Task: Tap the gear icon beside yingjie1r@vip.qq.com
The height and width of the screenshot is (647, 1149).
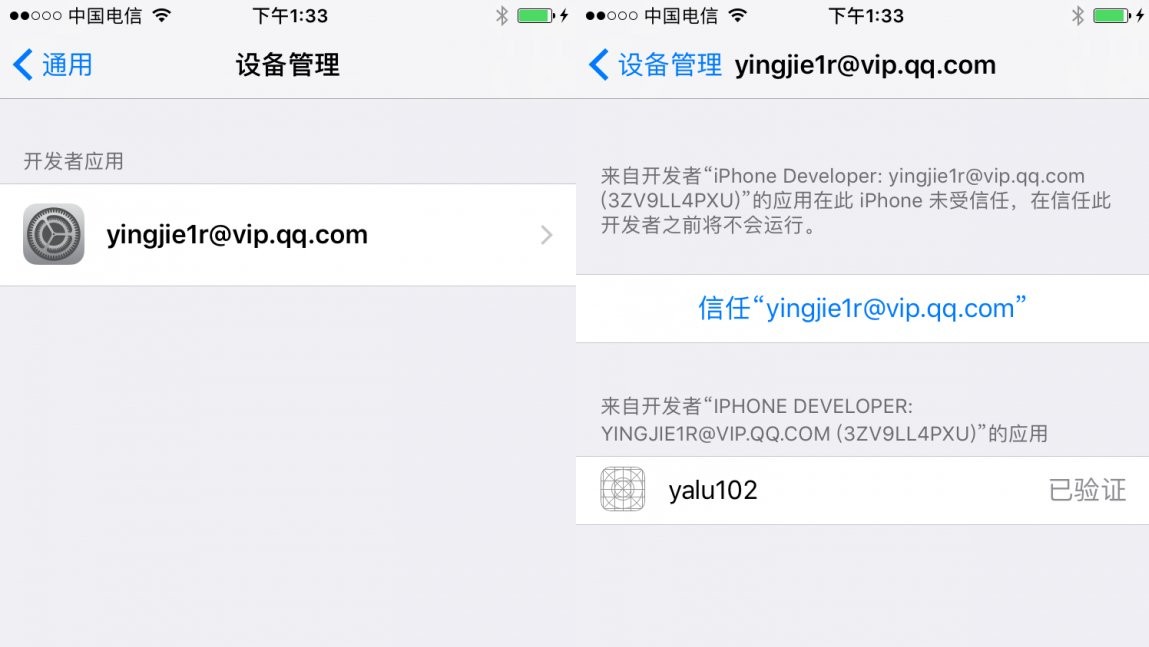Action: click(53, 234)
